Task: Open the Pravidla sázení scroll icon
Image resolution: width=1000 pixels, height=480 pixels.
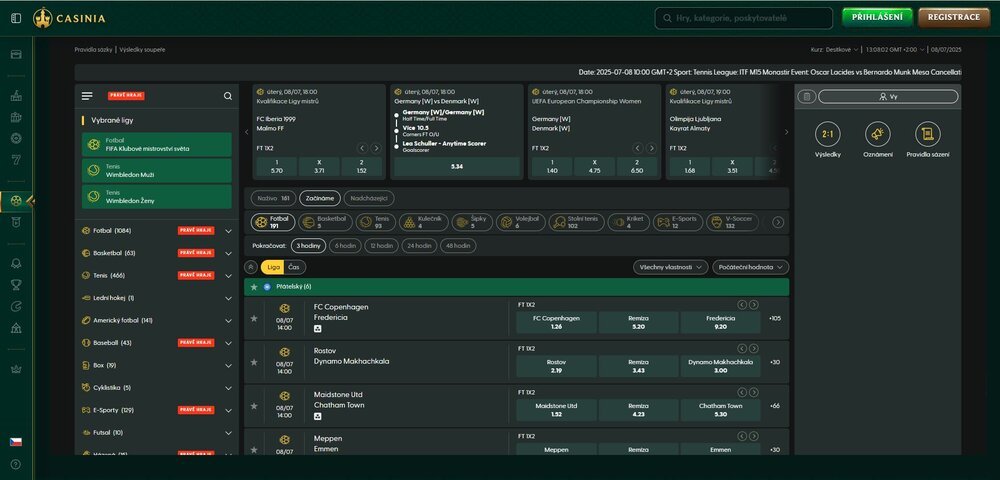Action: pos(927,135)
